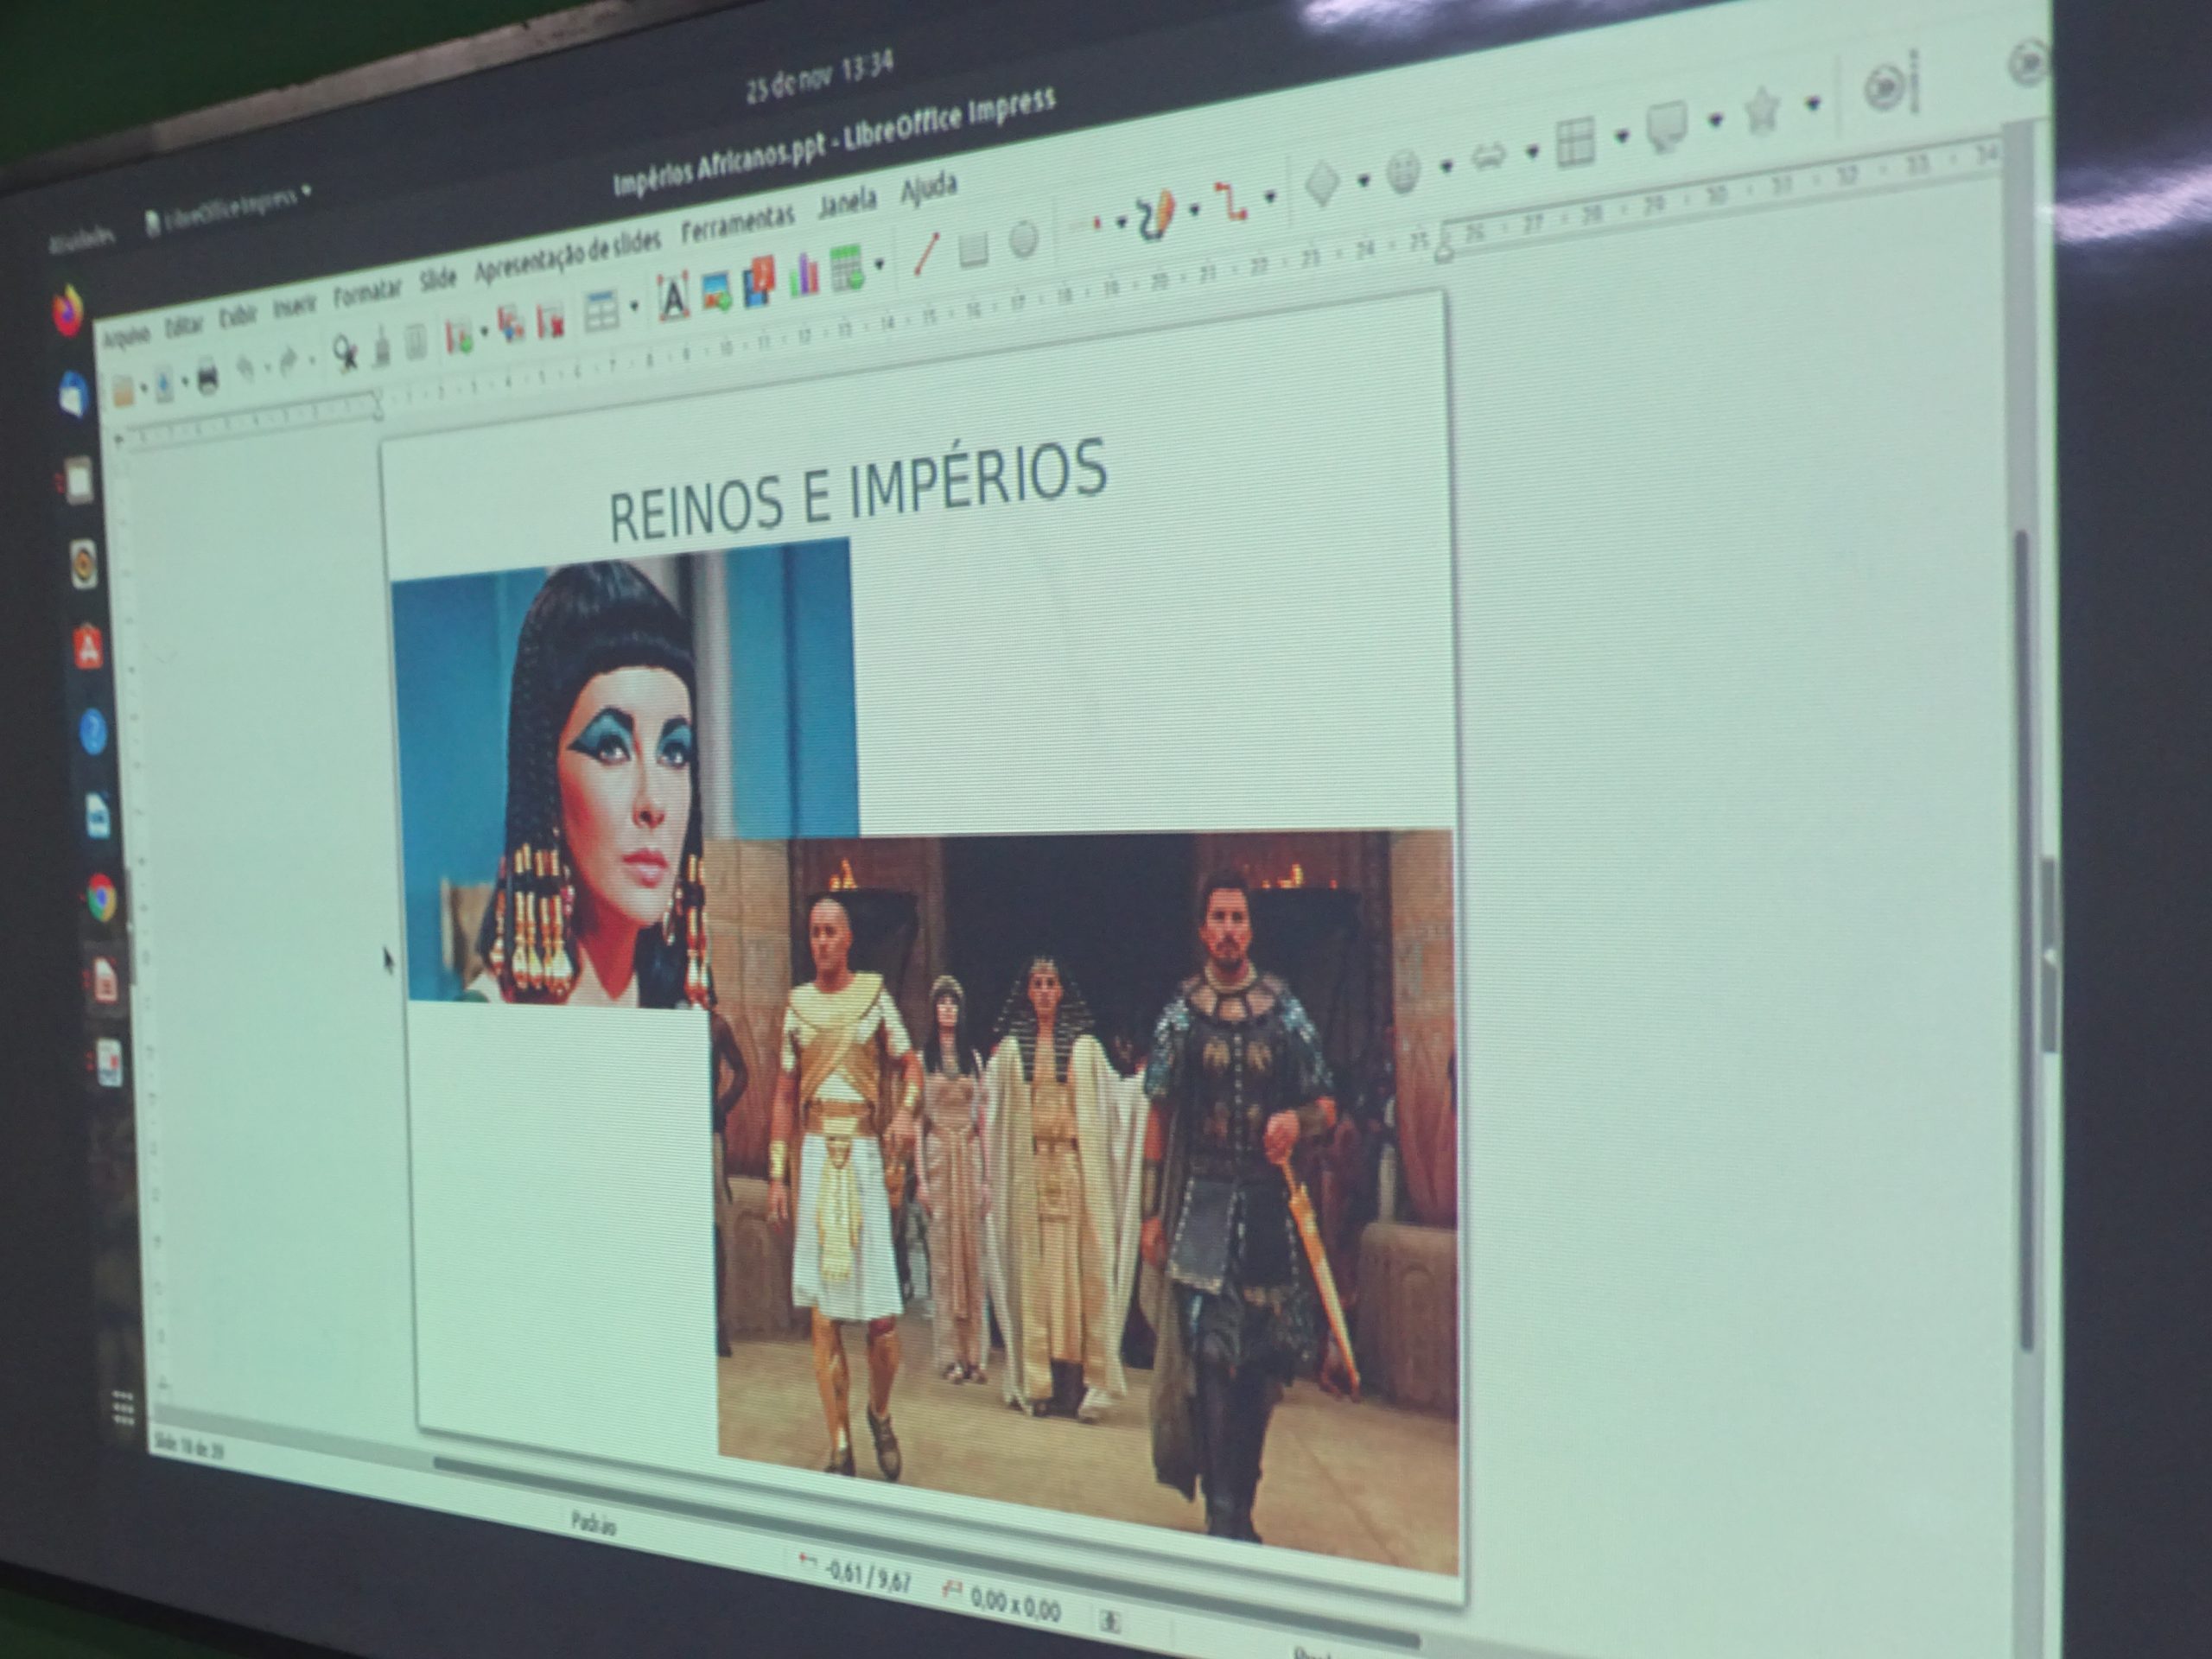Select the Curves and Polygons tool
This screenshot has height=1659, width=2212.
click(x=1156, y=214)
